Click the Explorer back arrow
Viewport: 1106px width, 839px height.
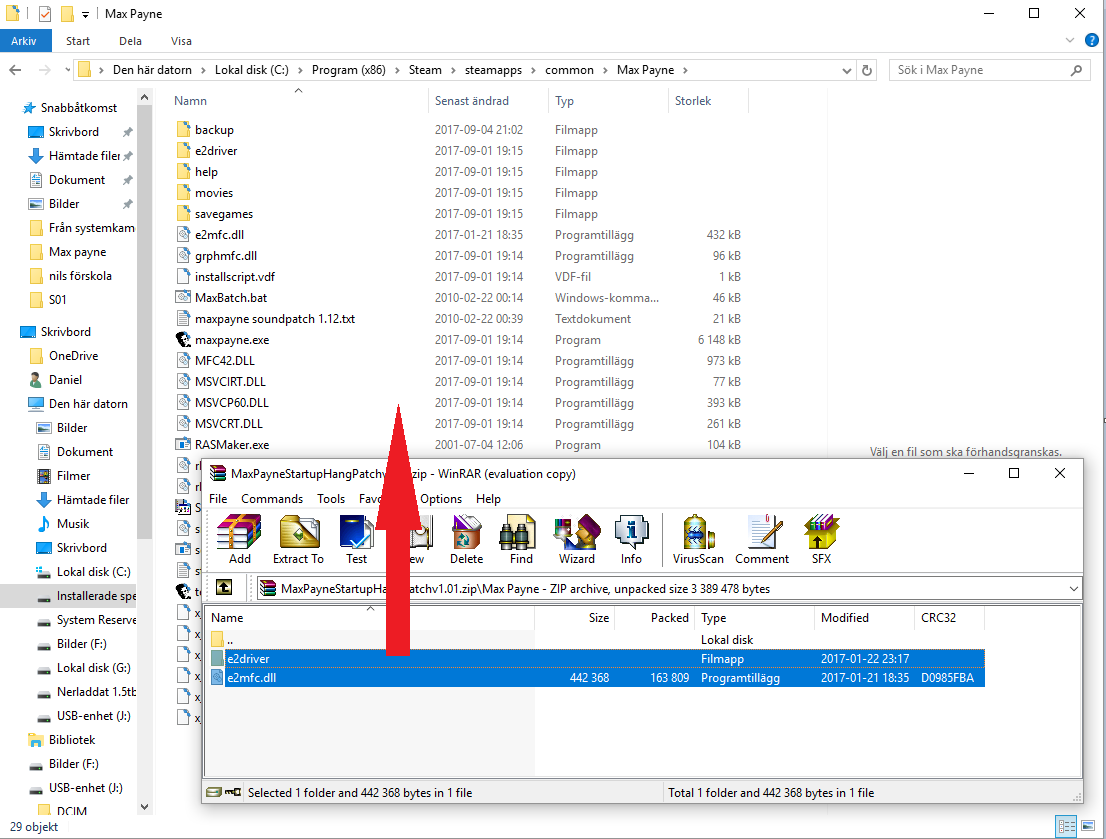(x=16, y=70)
